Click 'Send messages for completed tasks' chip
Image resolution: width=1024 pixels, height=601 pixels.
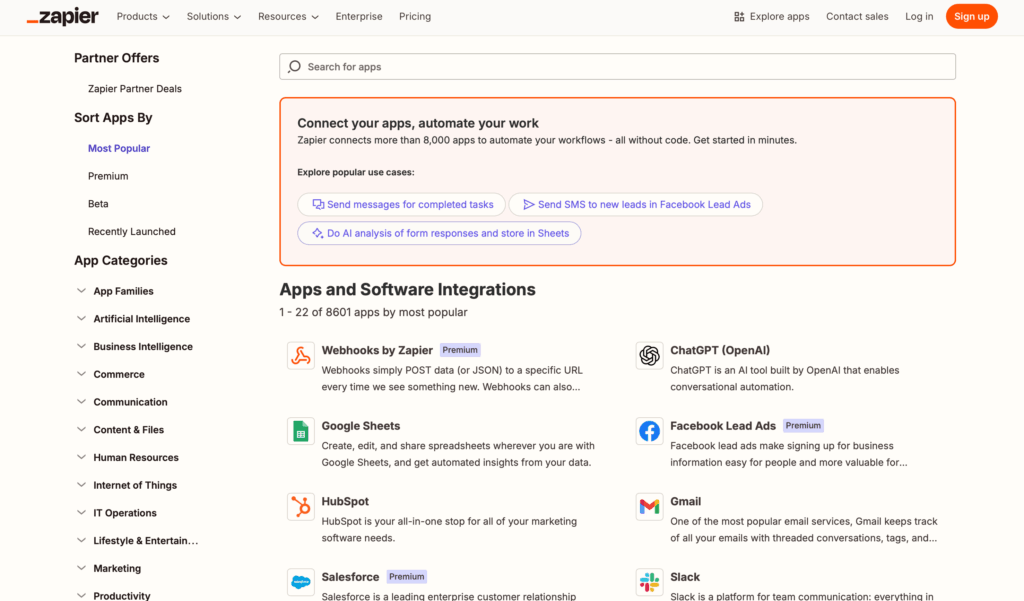click(402, 204)
